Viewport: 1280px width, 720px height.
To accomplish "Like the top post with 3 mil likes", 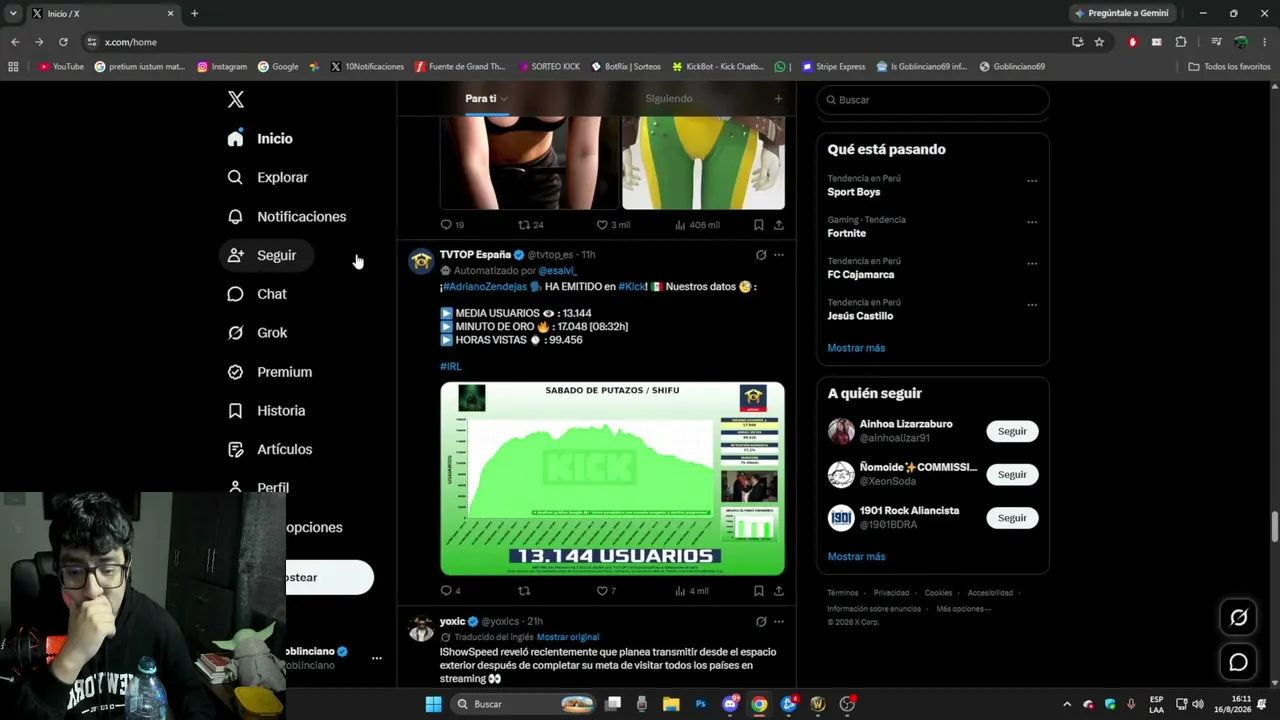I will 602,225.
